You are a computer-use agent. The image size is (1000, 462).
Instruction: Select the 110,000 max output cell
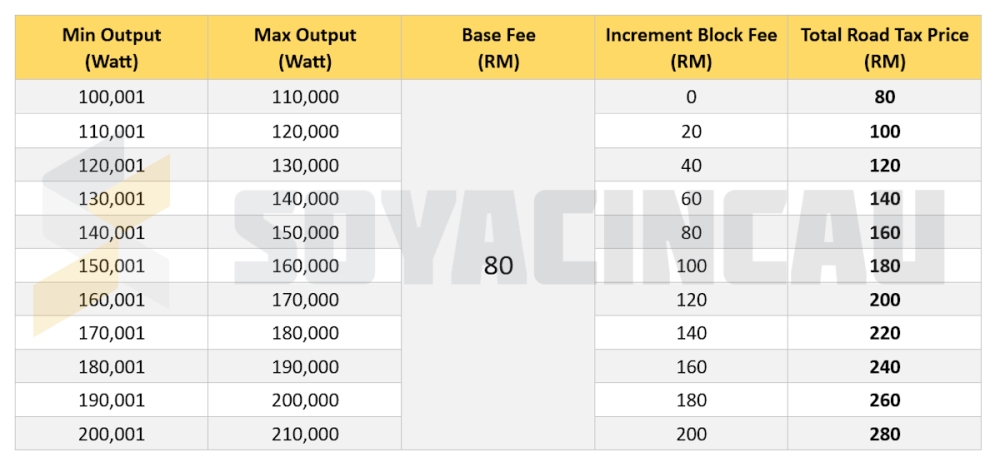point(305,97)
